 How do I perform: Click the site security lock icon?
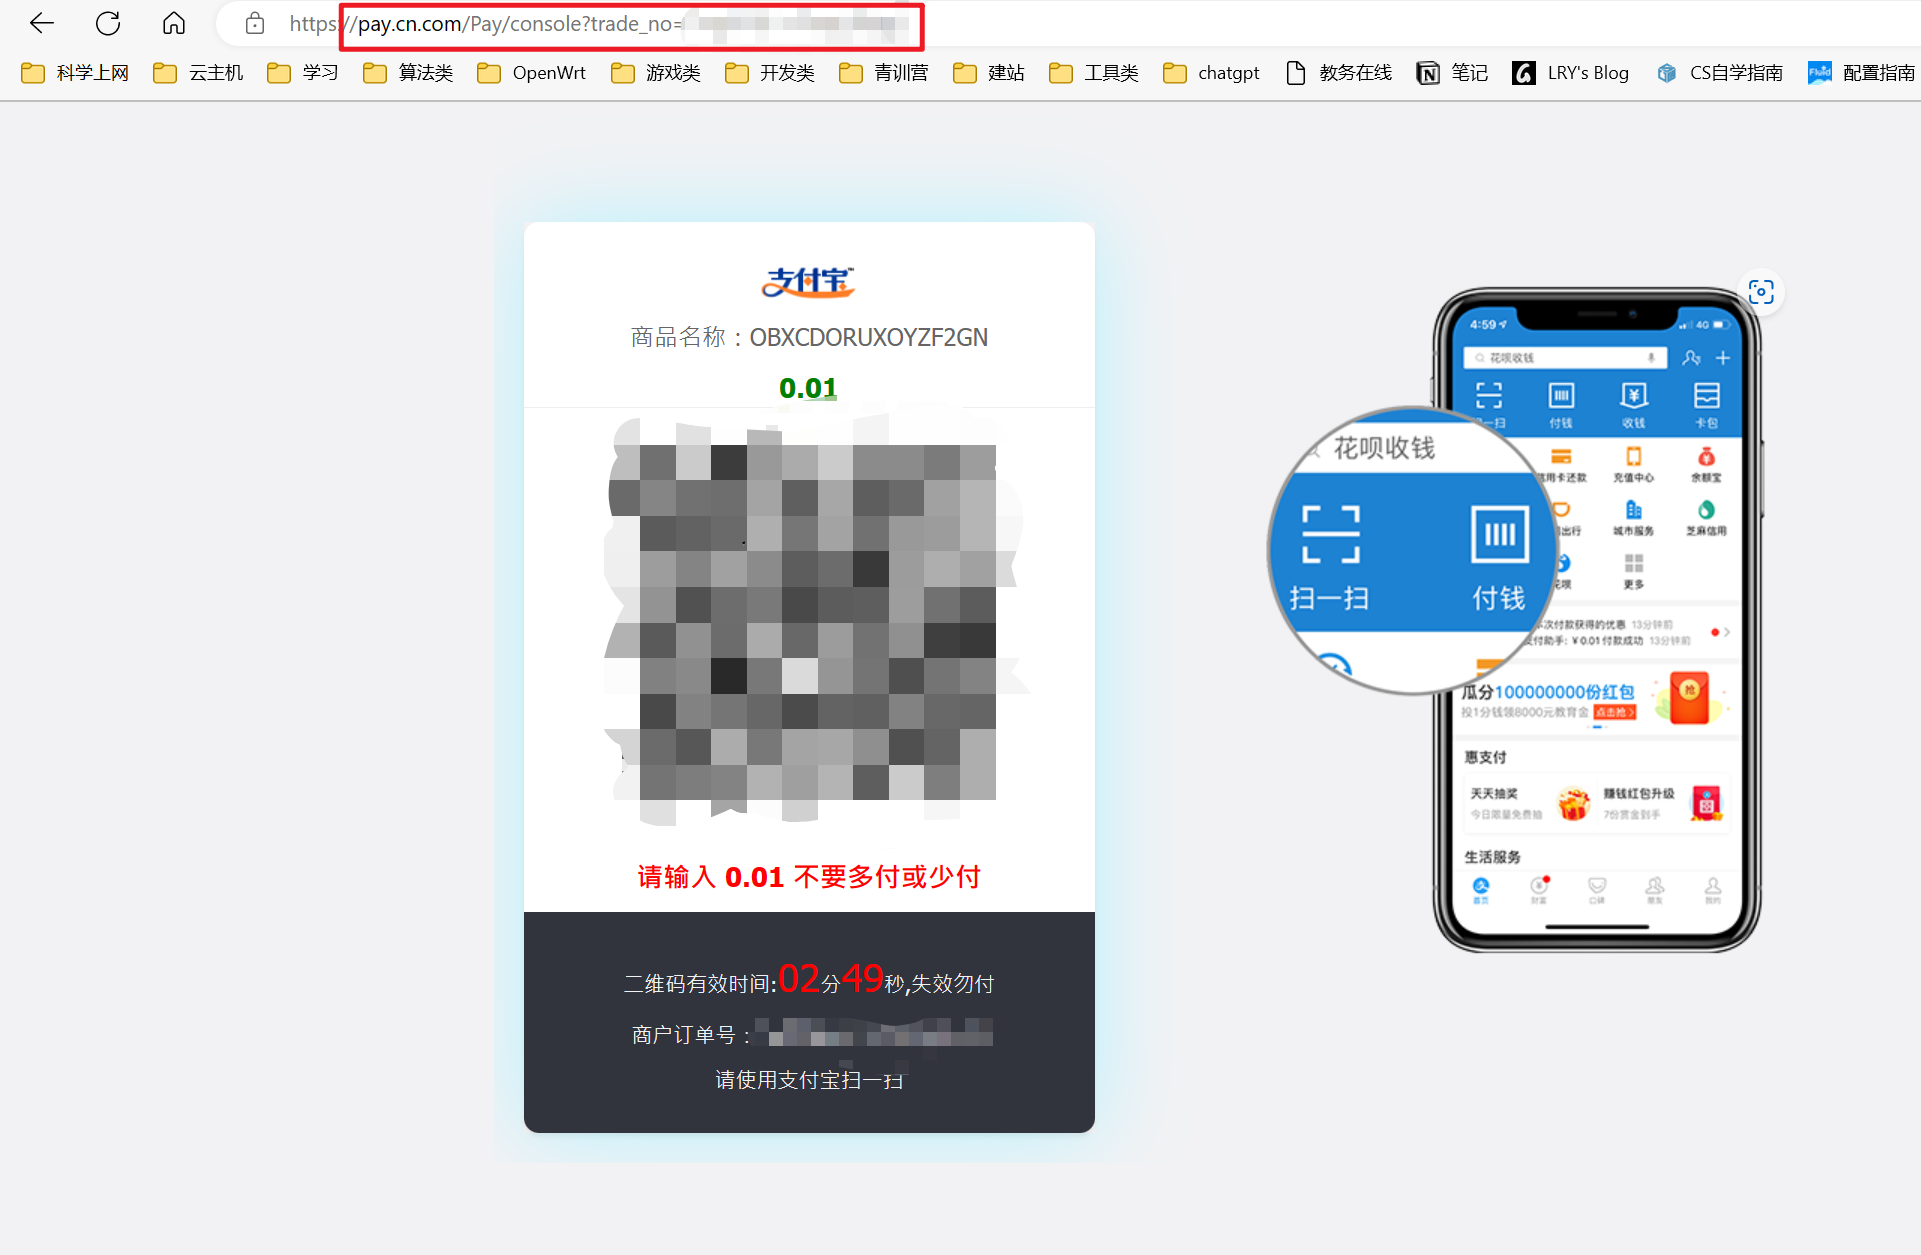tap(255, 24)
